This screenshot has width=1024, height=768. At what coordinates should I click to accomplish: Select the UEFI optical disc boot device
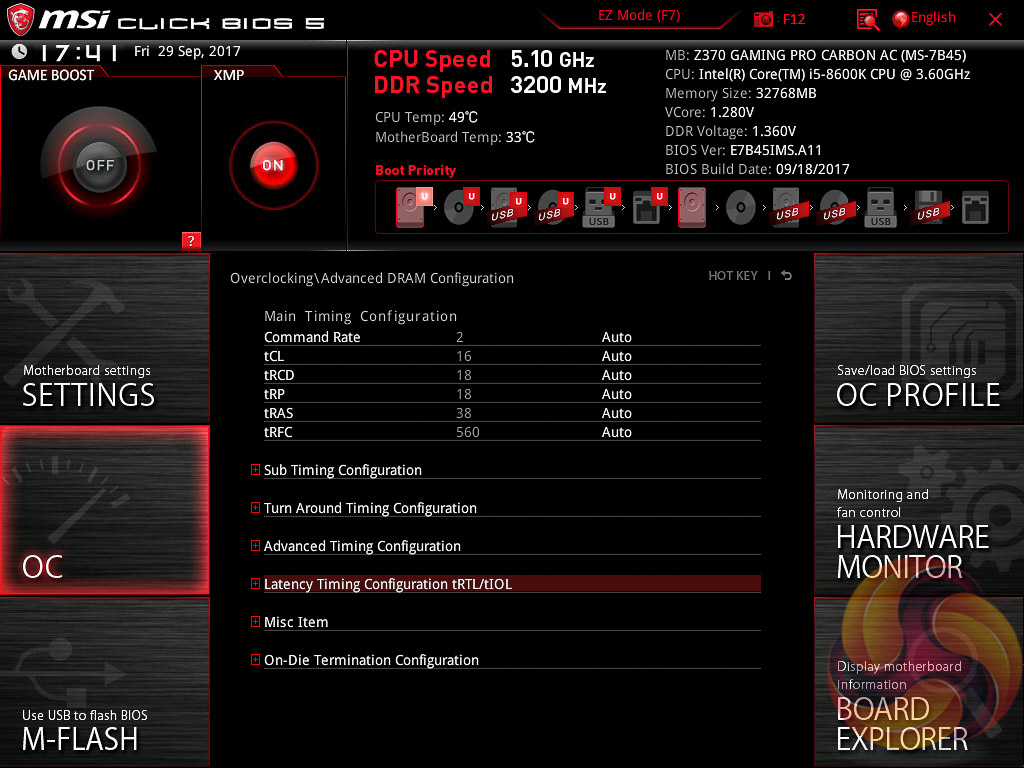coord(460,207)
